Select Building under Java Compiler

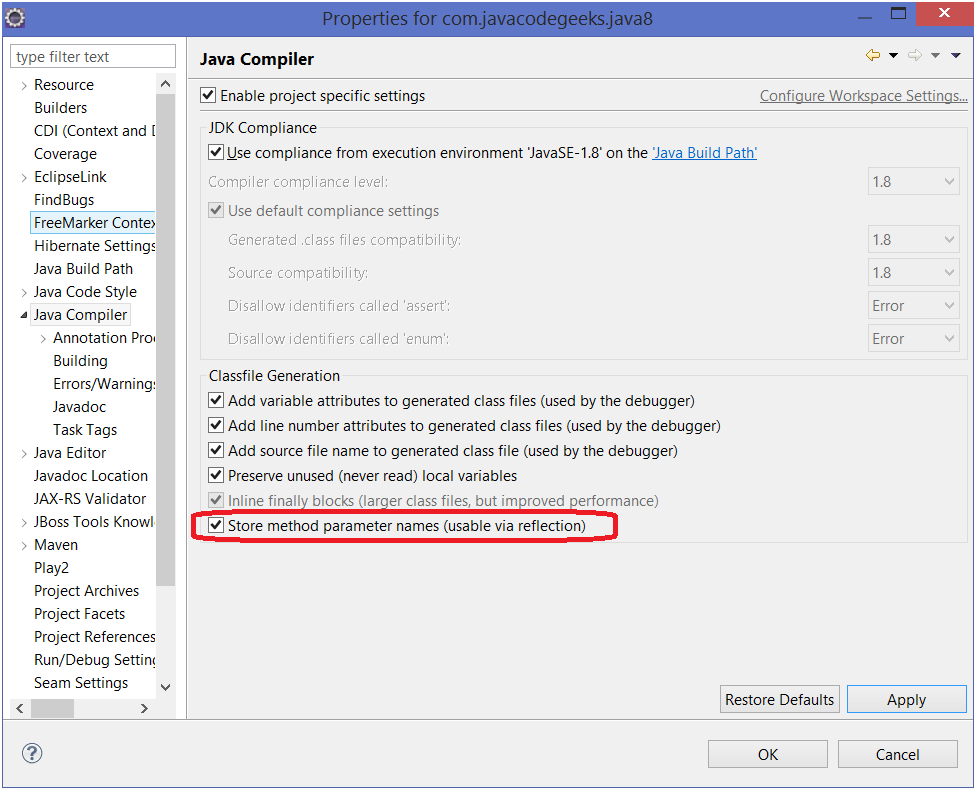[x=80, y=361]
